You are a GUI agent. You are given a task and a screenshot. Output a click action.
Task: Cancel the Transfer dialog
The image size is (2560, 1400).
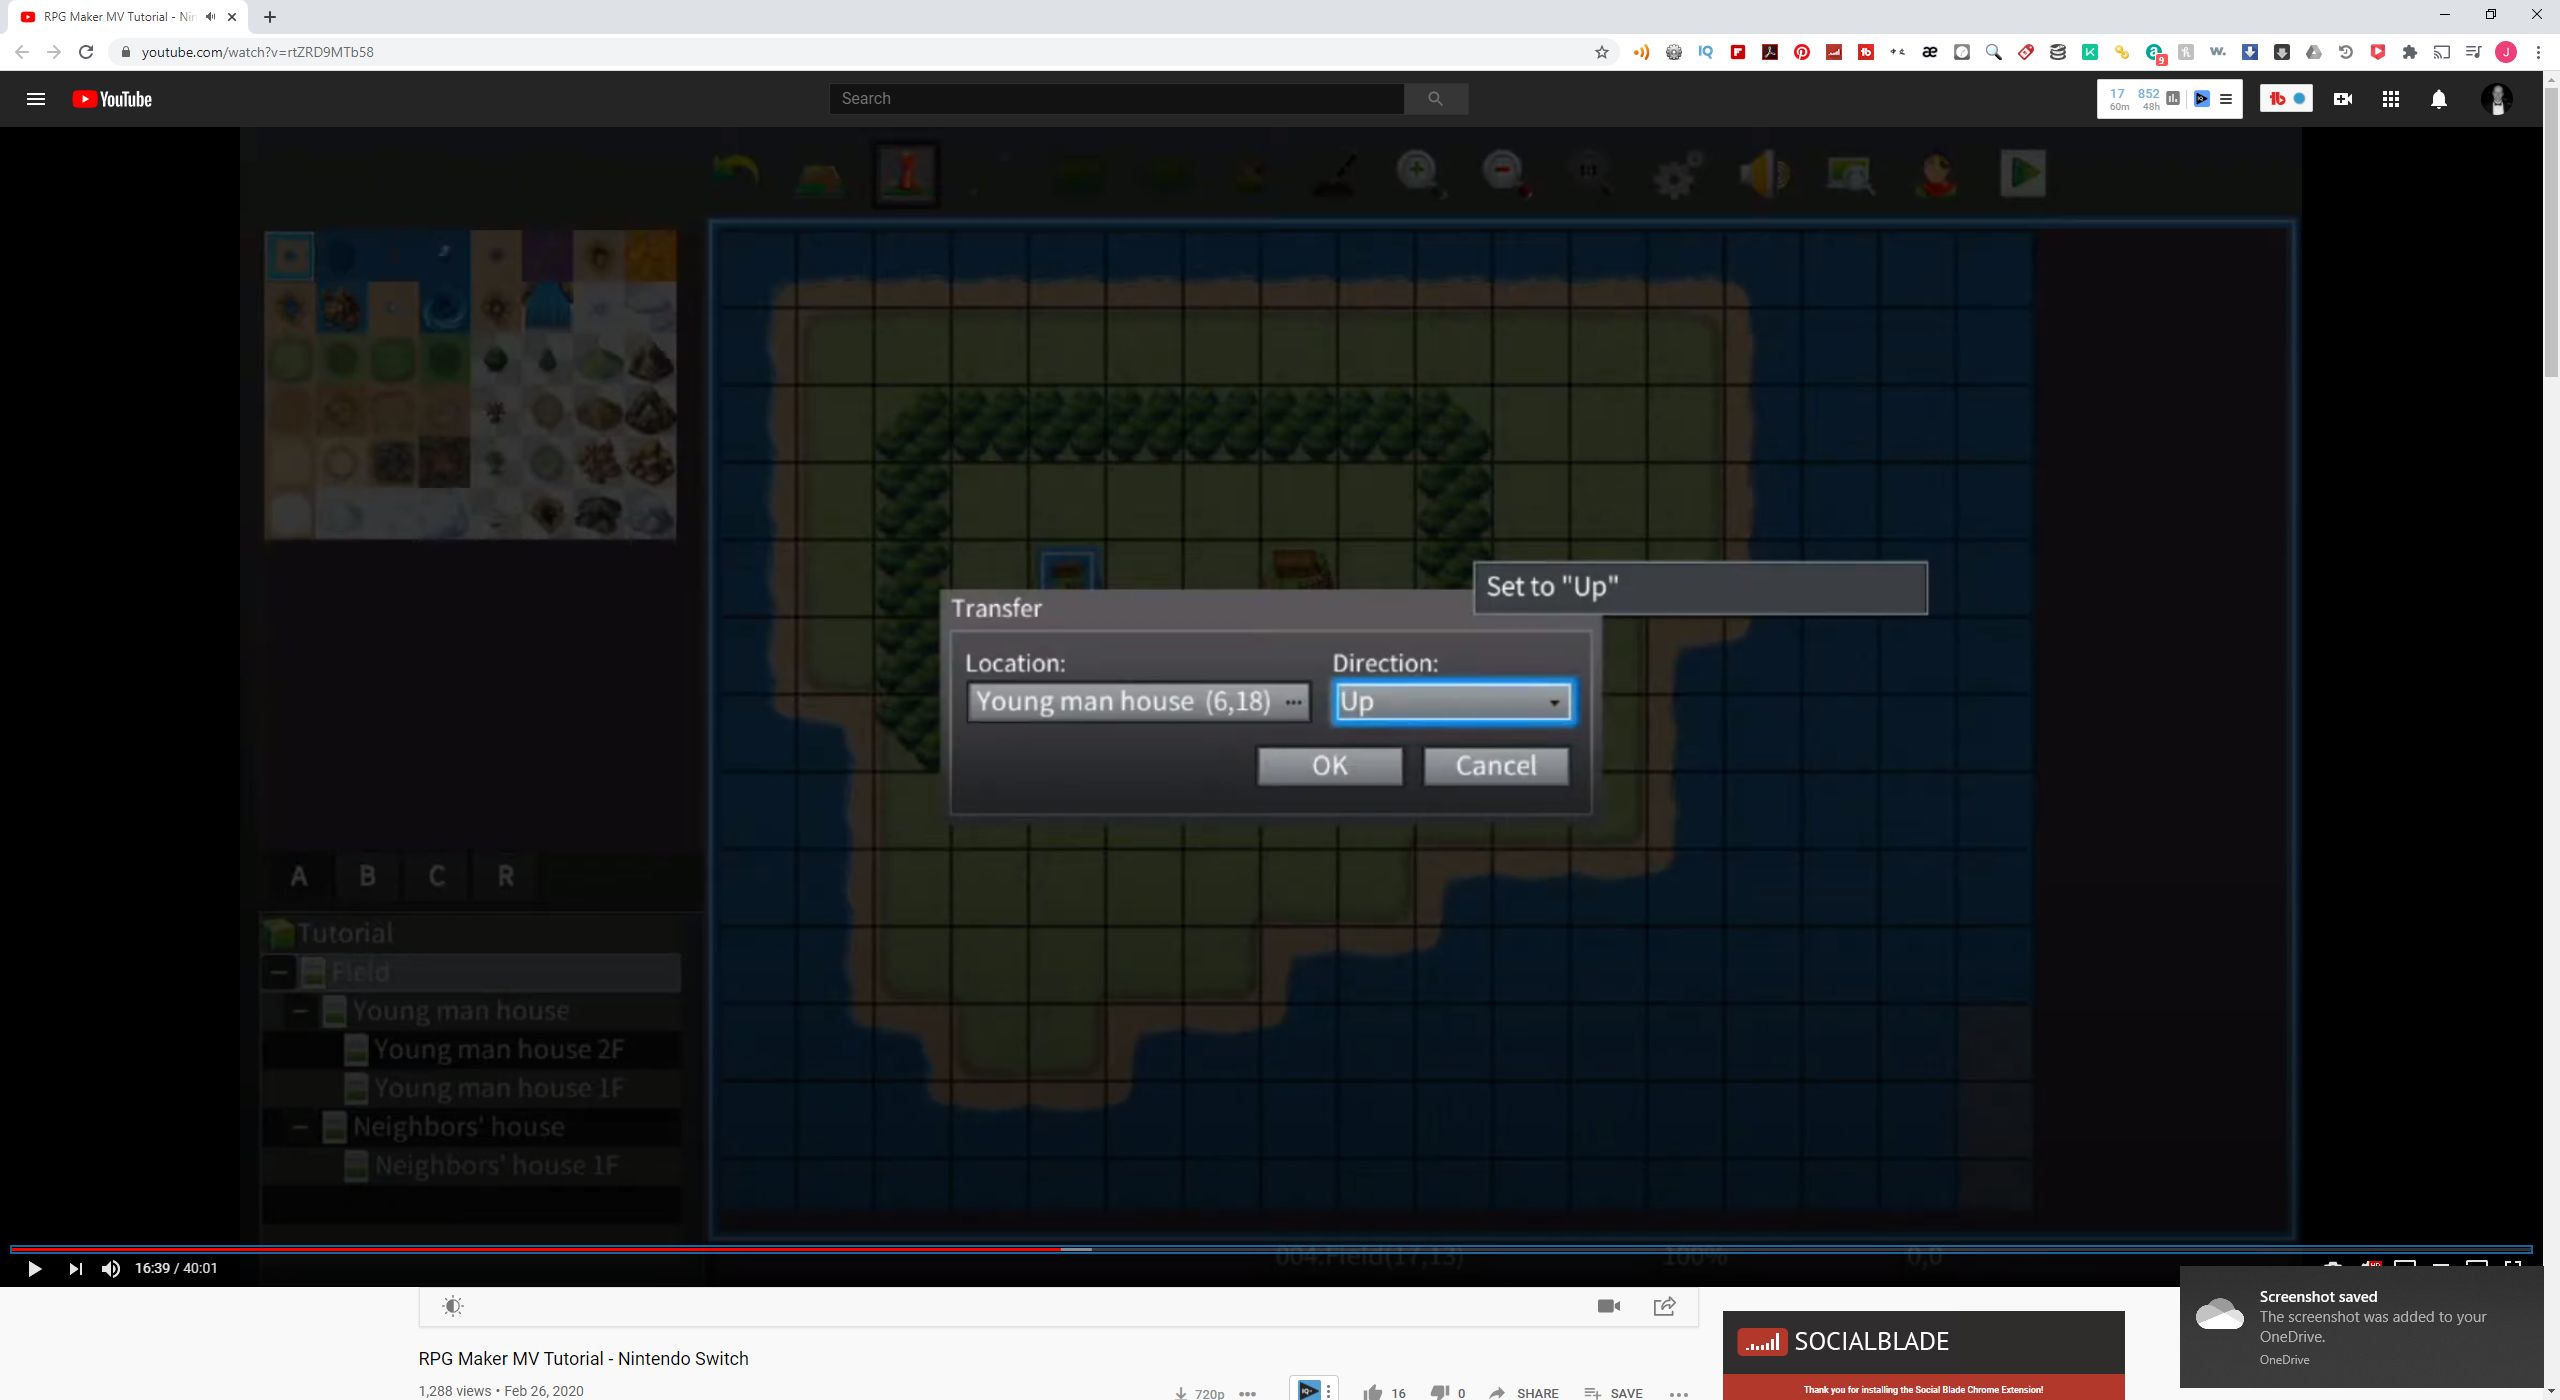pos(1496,766)
